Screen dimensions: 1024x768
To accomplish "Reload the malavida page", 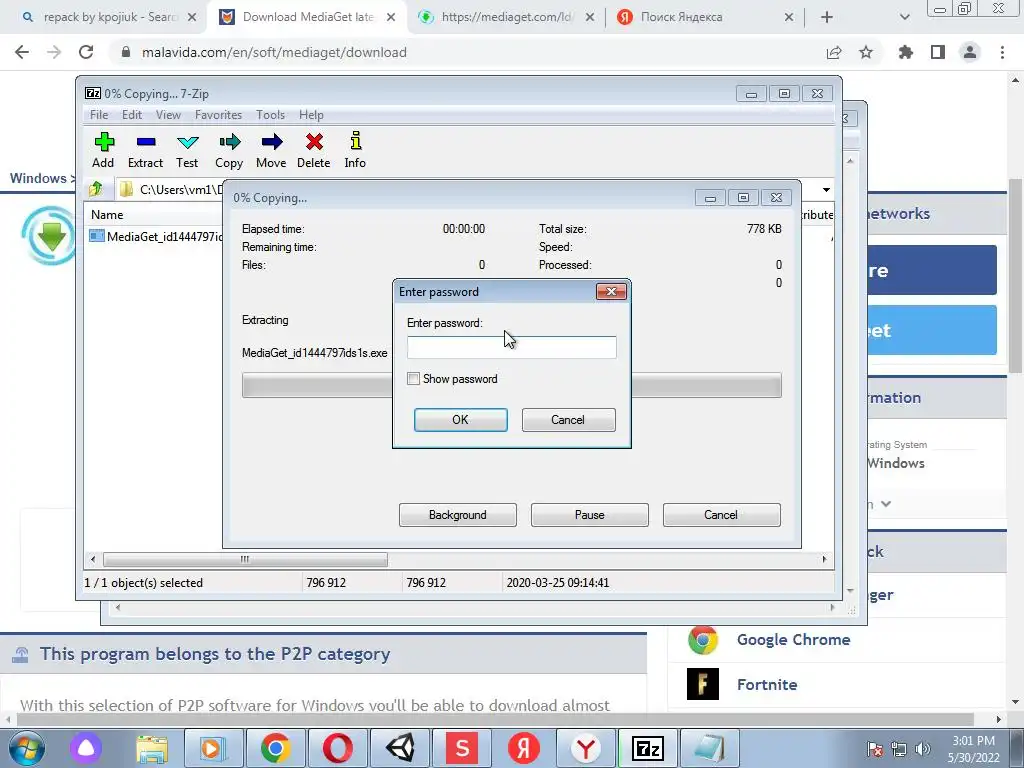I will point(86,52).
